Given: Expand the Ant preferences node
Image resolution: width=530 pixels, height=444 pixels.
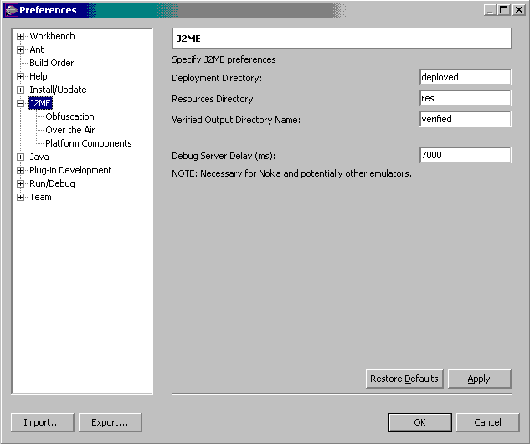Looking at the screenshot, I should [x=20, y=50].
